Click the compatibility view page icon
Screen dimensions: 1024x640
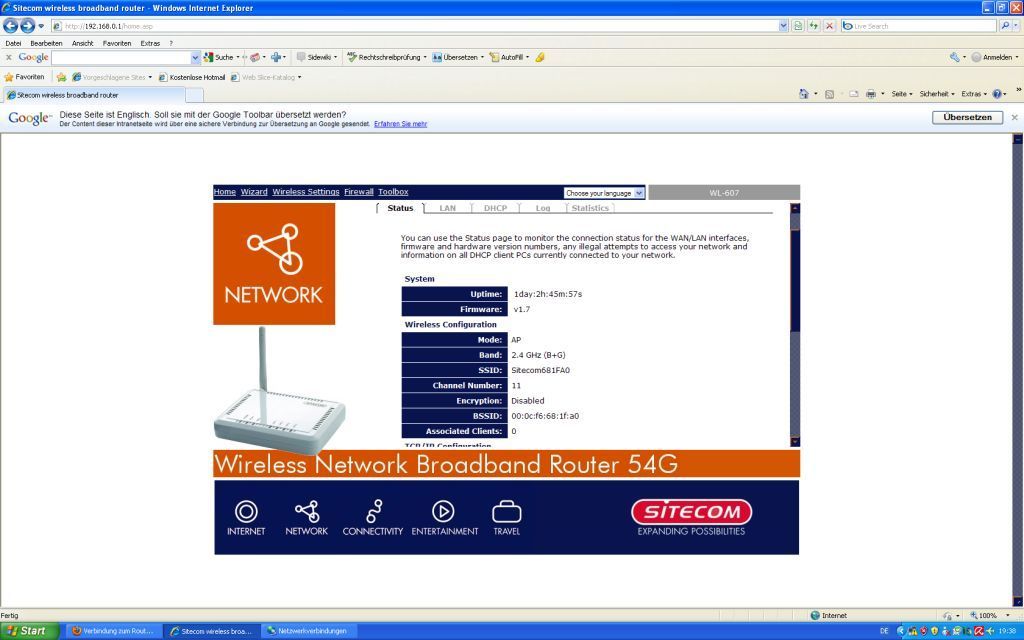point(798,26)
